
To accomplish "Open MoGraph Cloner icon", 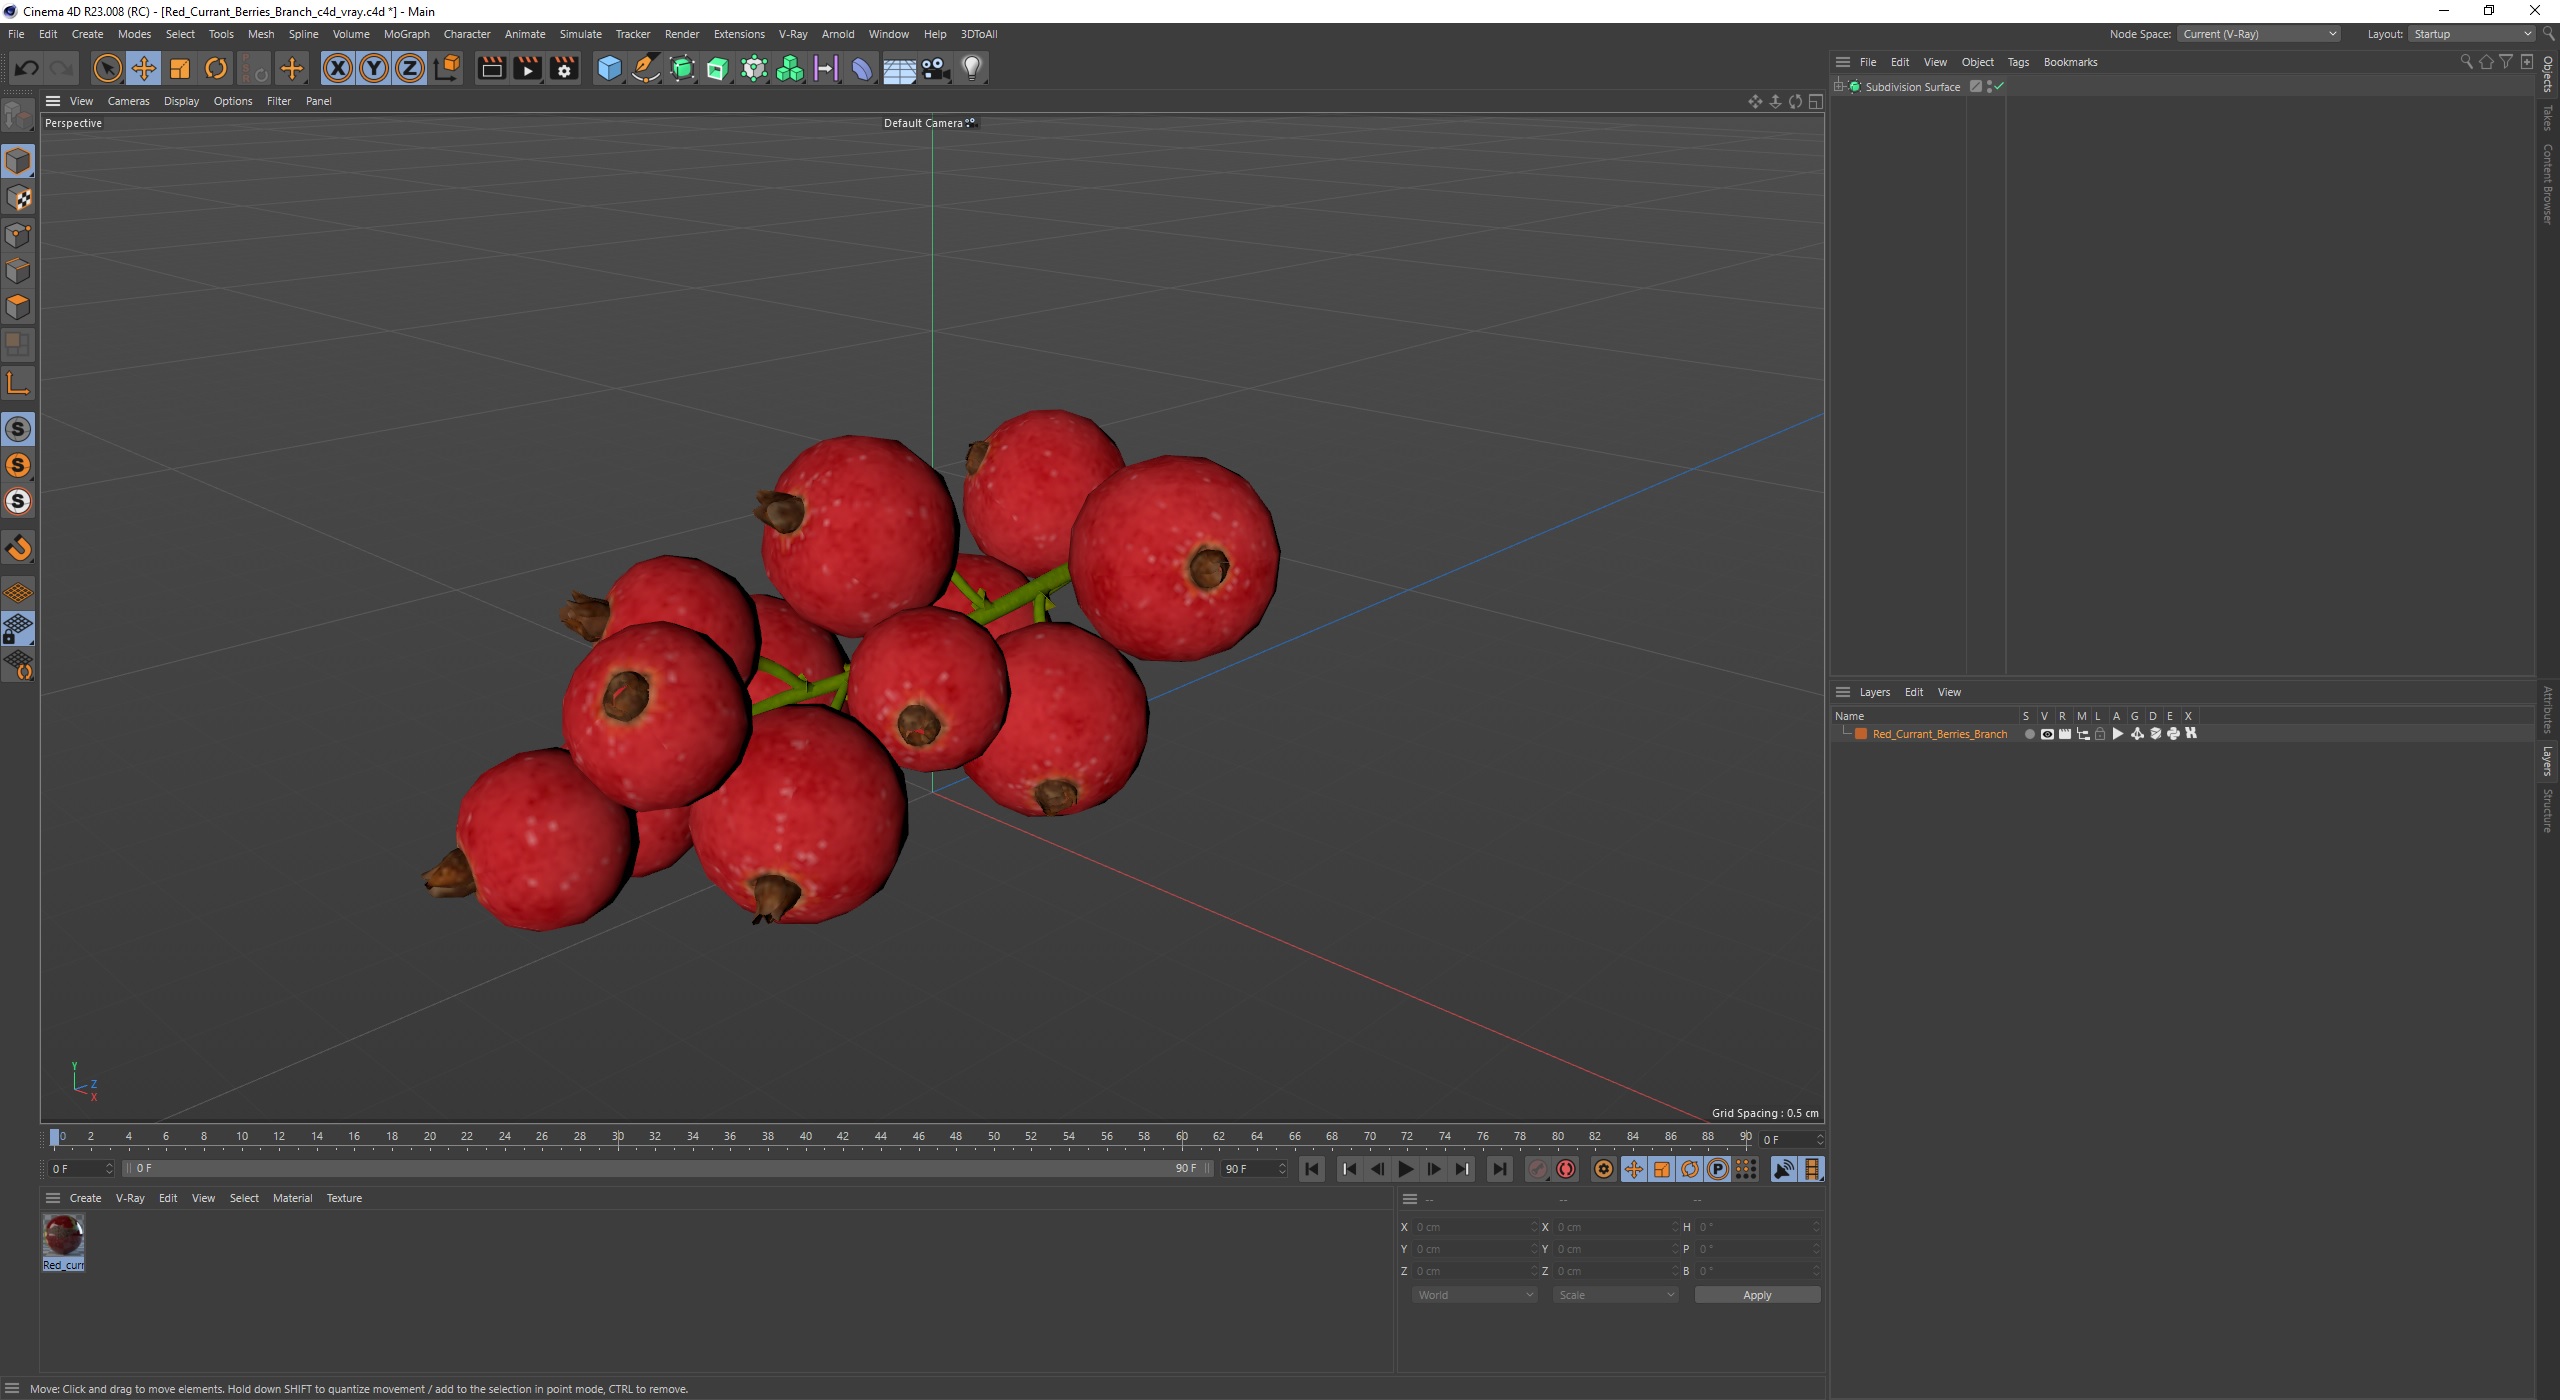I will tap(754, 68).
